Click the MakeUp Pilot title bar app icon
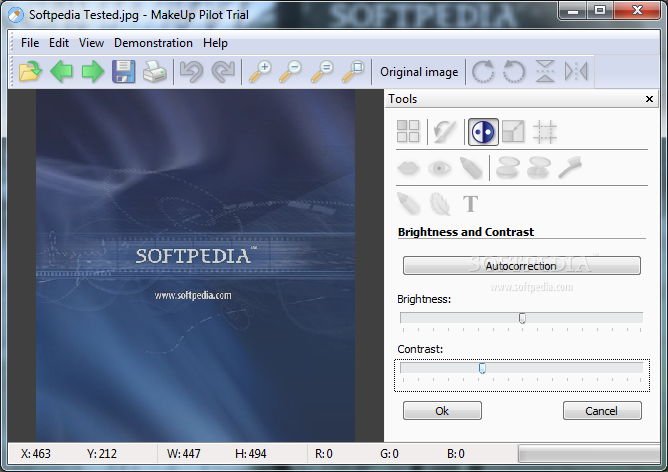Screen dimensions: 668x472 pos(16,15)
